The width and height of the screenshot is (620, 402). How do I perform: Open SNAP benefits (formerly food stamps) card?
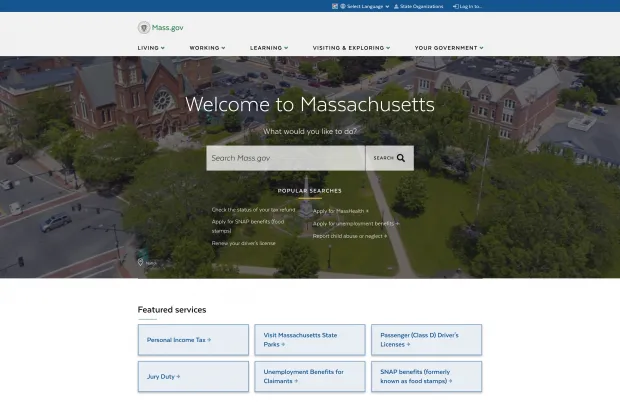(x=426, y=377)
